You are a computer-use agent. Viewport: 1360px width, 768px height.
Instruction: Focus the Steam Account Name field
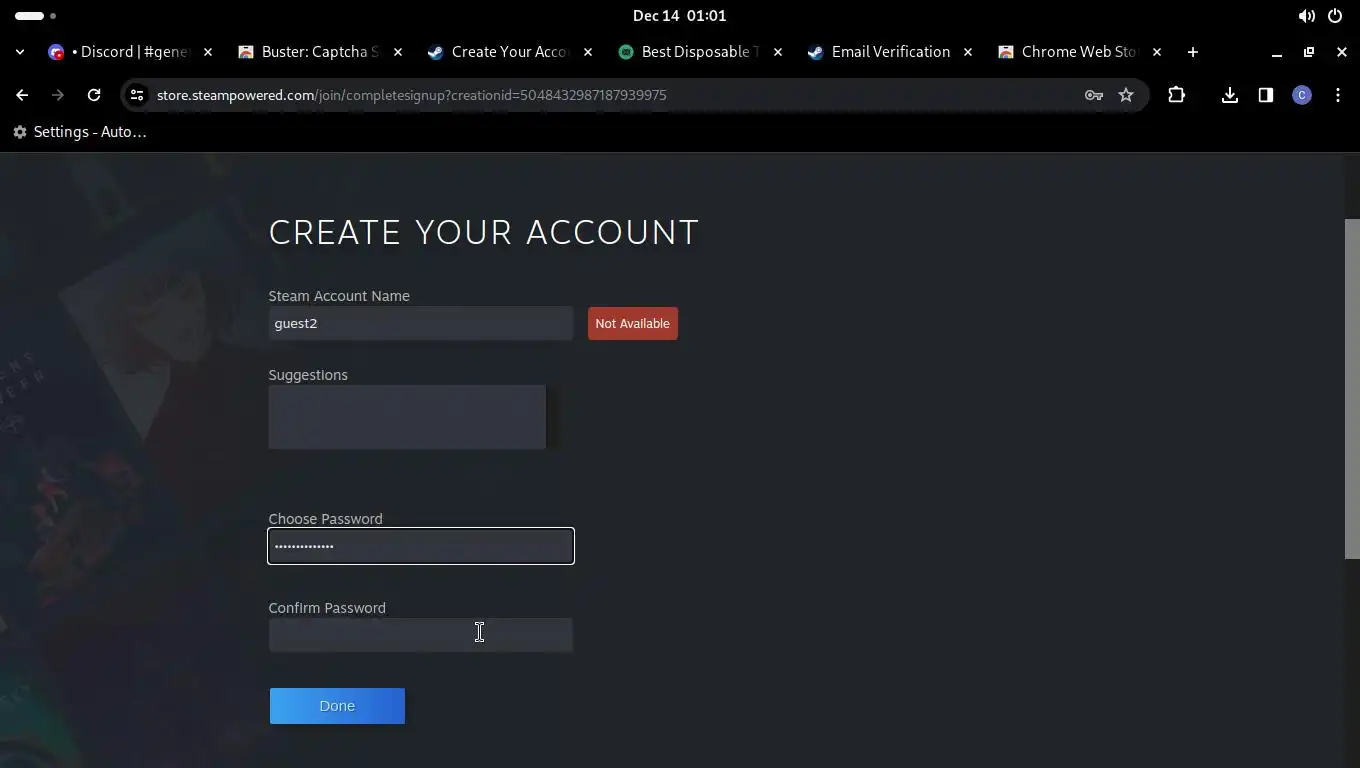421,323
